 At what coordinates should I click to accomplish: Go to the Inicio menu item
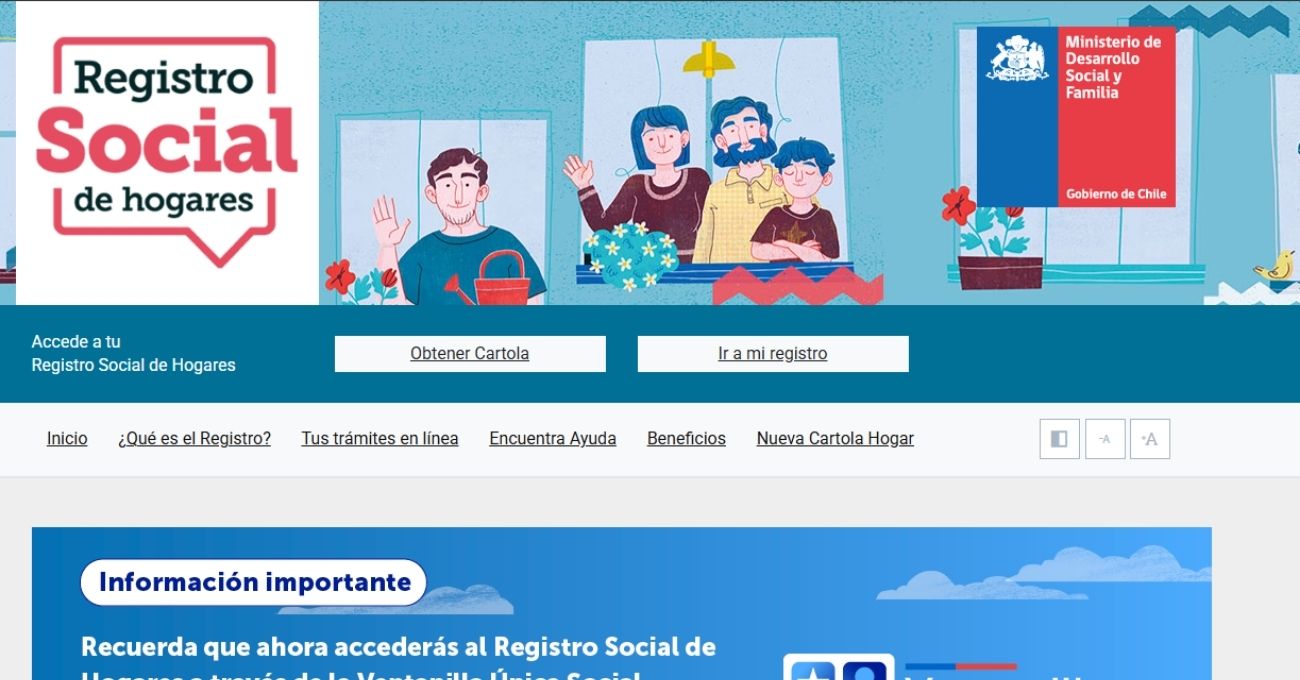[67, 439]
